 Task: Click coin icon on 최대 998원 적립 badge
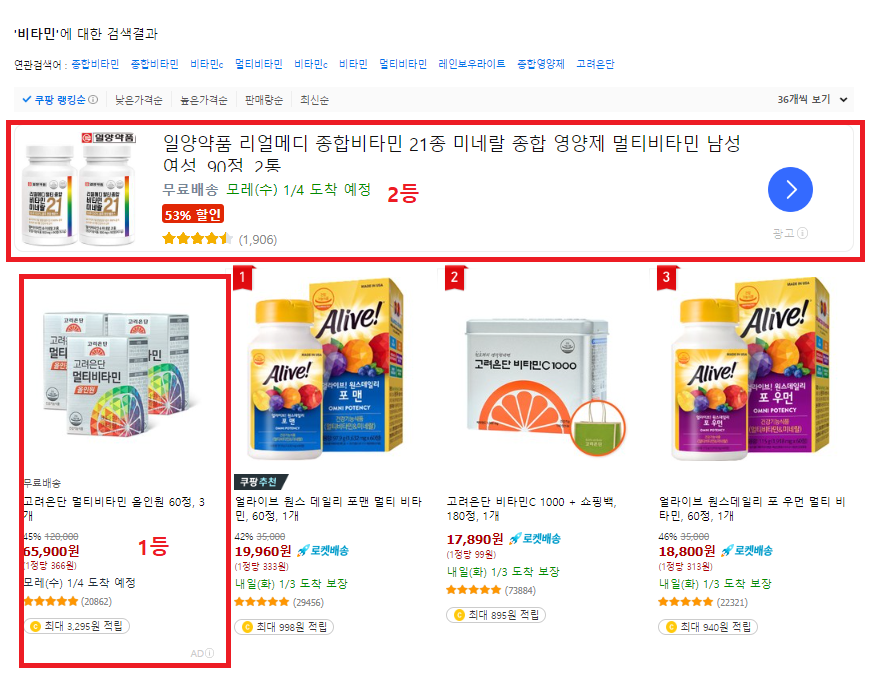point(247,627)
